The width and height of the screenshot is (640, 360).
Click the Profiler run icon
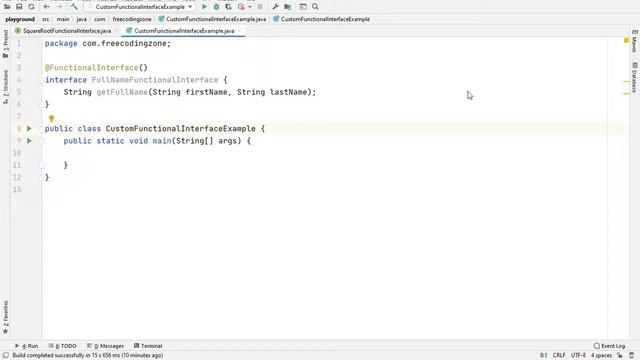click(241, 7)
